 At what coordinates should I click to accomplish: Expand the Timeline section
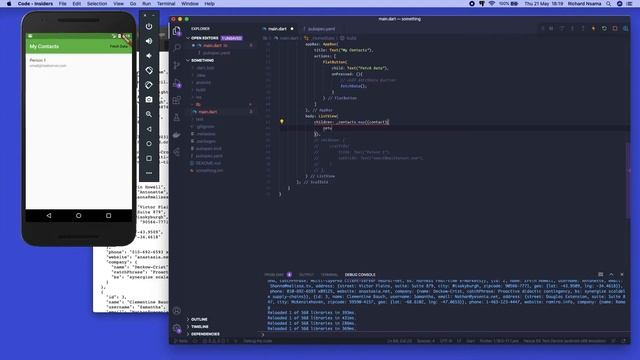pos(199,327)
